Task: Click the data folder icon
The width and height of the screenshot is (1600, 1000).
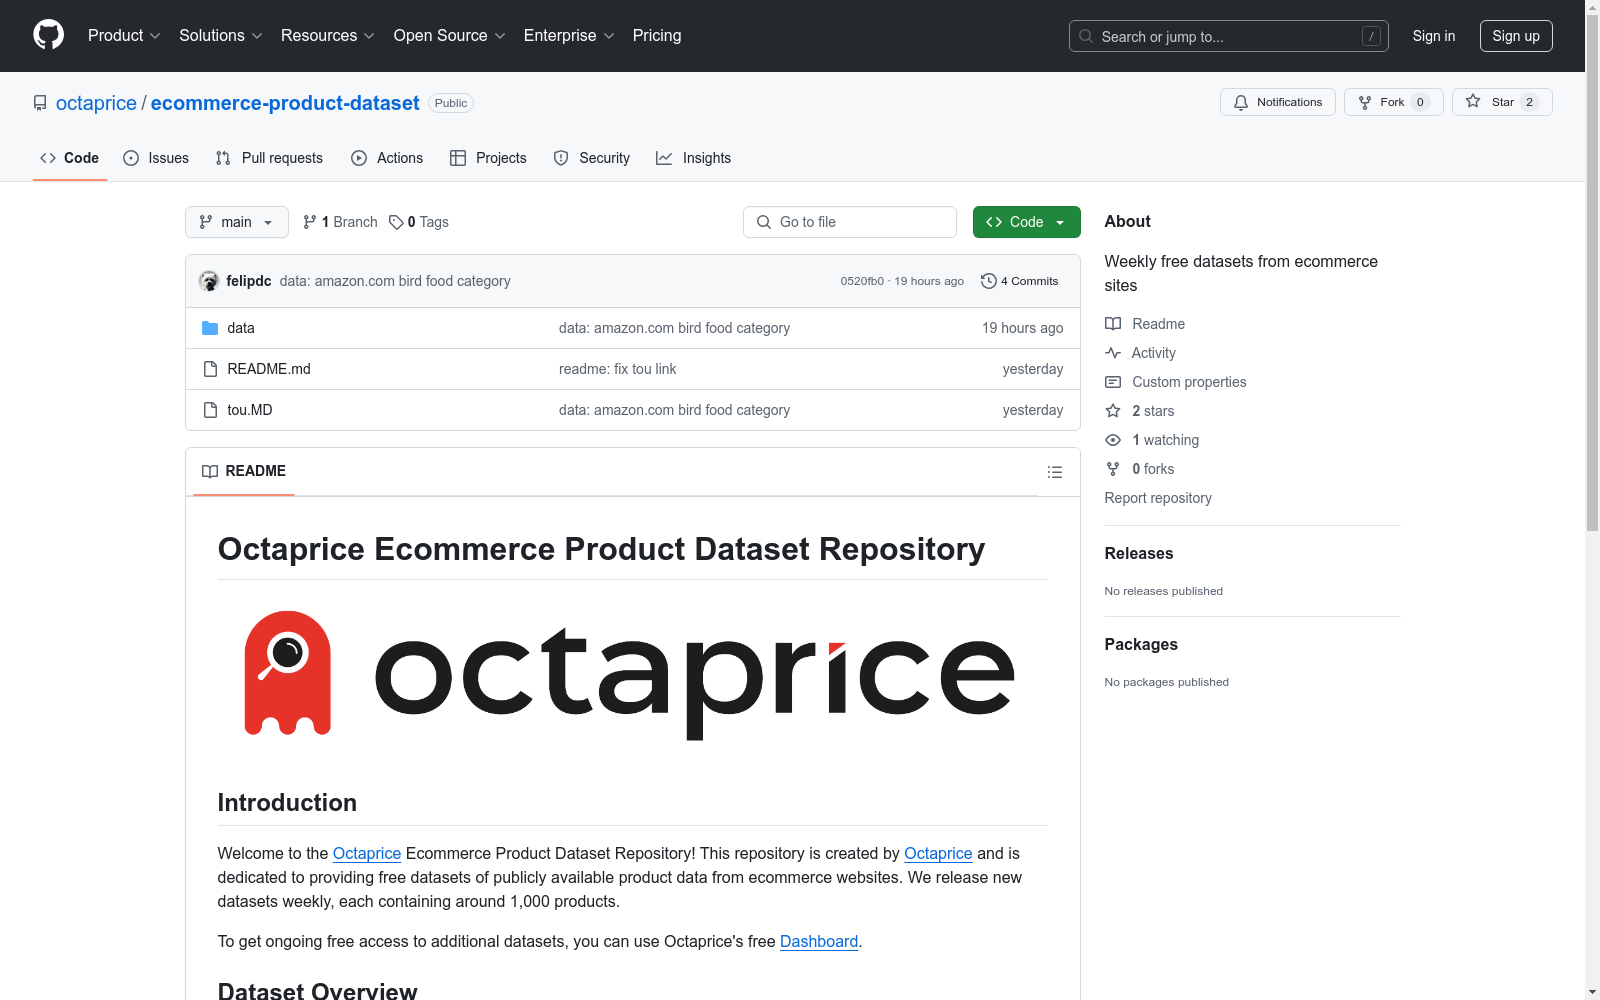Action: 210,328
